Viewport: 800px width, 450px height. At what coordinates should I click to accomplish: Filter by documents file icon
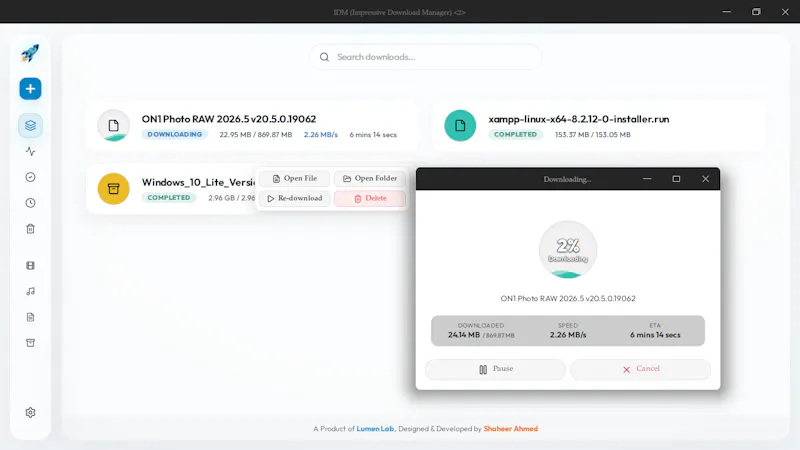pyautogui.click(x=30, y=317)
